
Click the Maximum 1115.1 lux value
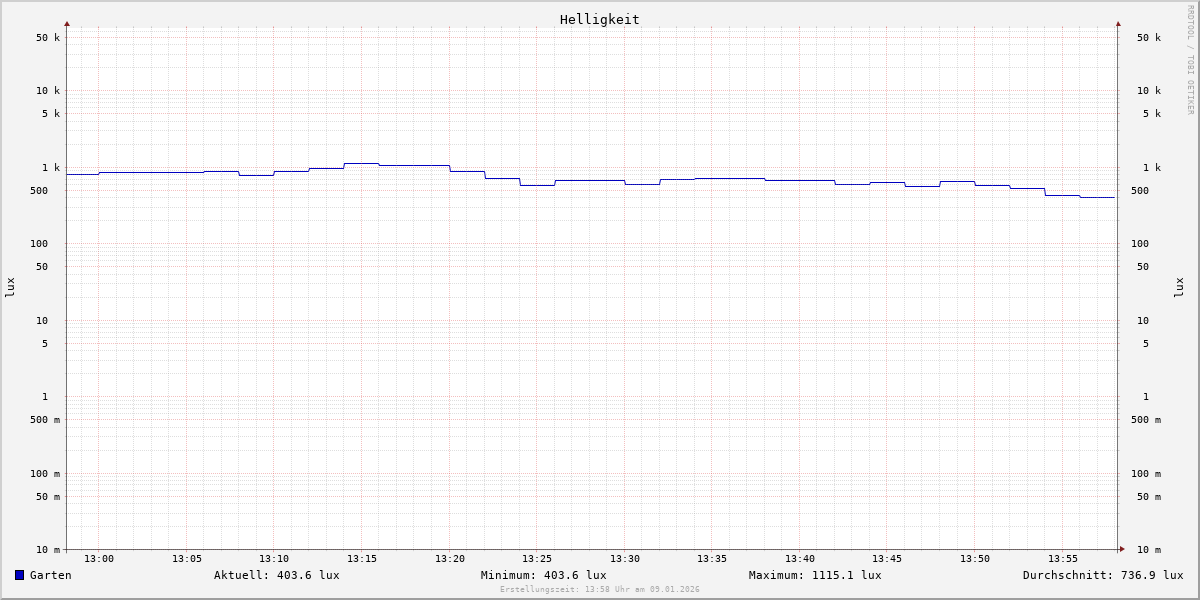click(815, 575)
